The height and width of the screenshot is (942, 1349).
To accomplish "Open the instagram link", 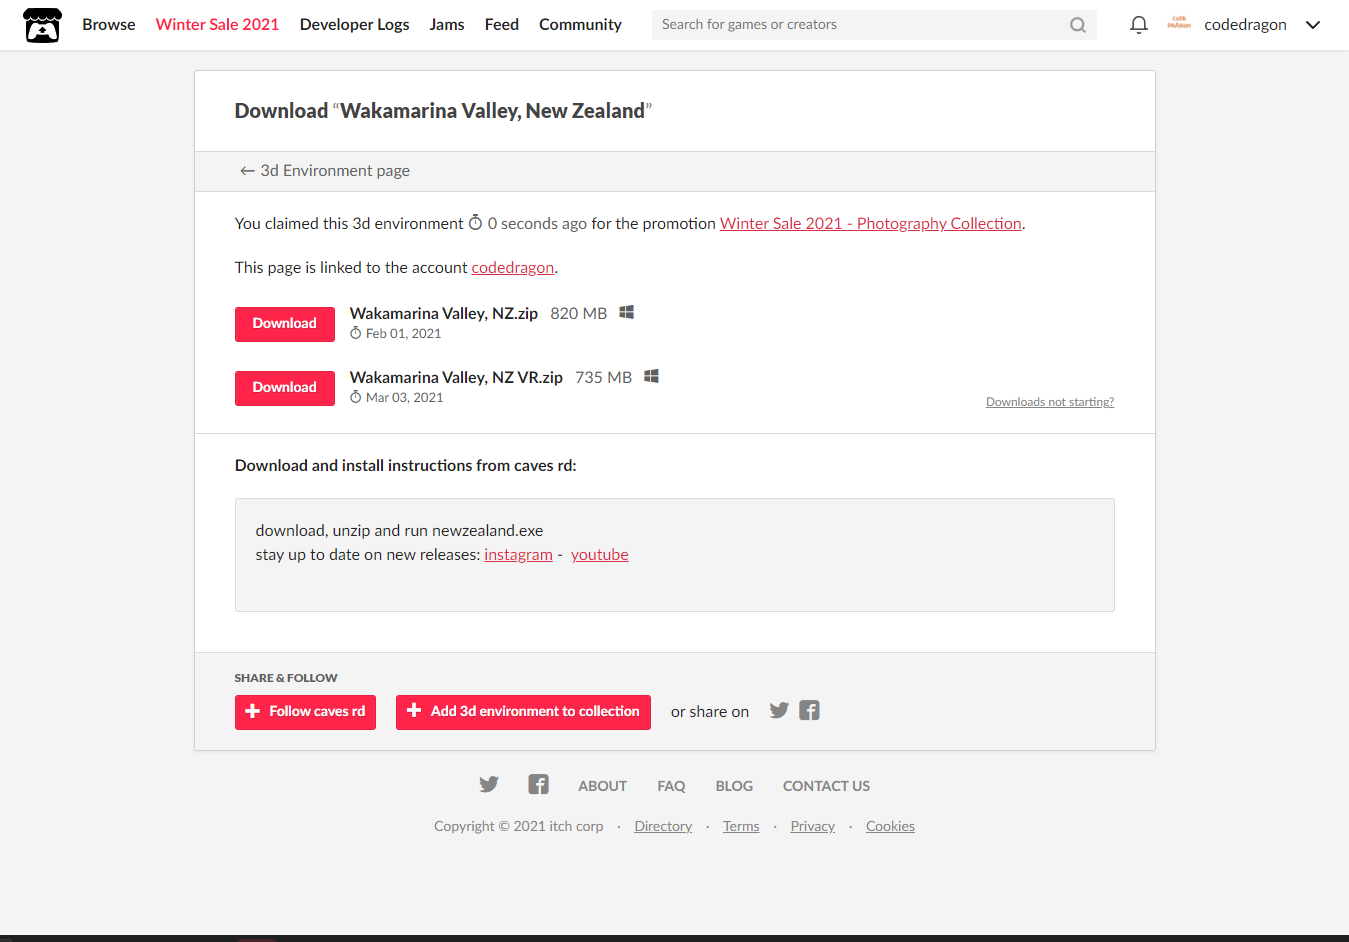I will [x=518, y=555].
